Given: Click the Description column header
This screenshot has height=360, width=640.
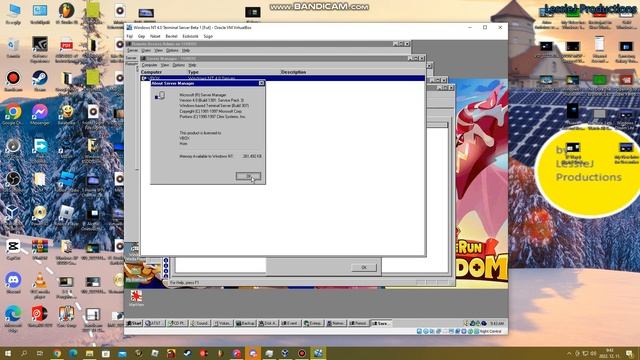Looking at the screenshot, I should [x=293, y=72].
